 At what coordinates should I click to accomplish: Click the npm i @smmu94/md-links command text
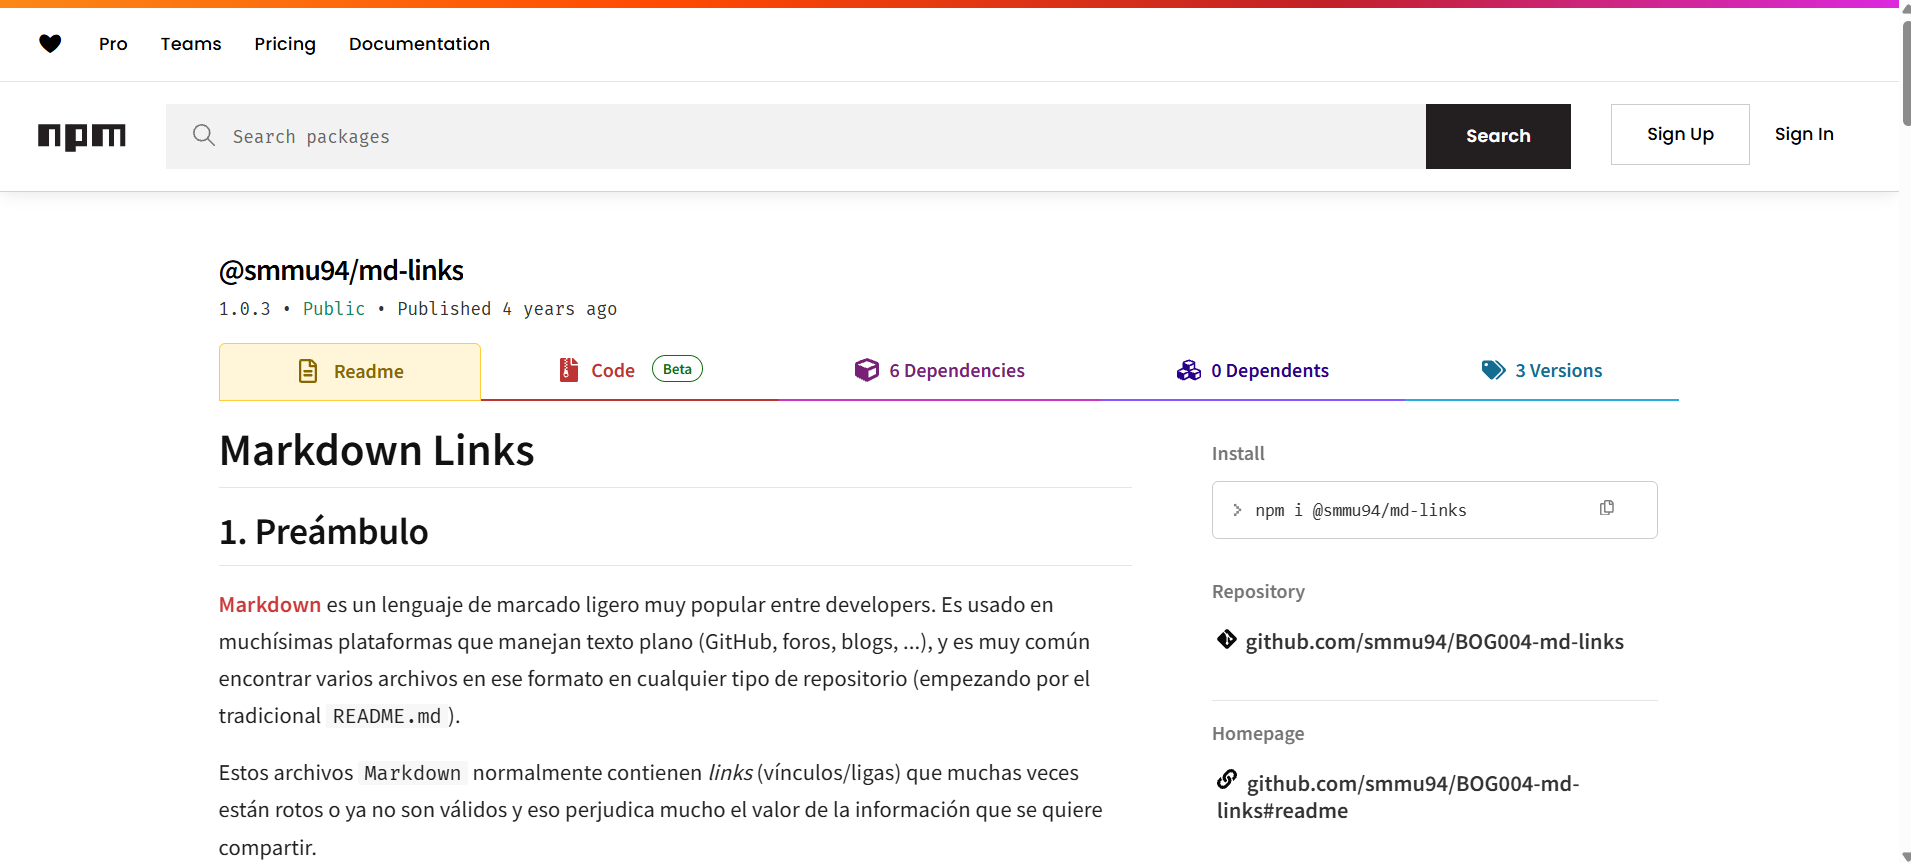(1361, 510)
